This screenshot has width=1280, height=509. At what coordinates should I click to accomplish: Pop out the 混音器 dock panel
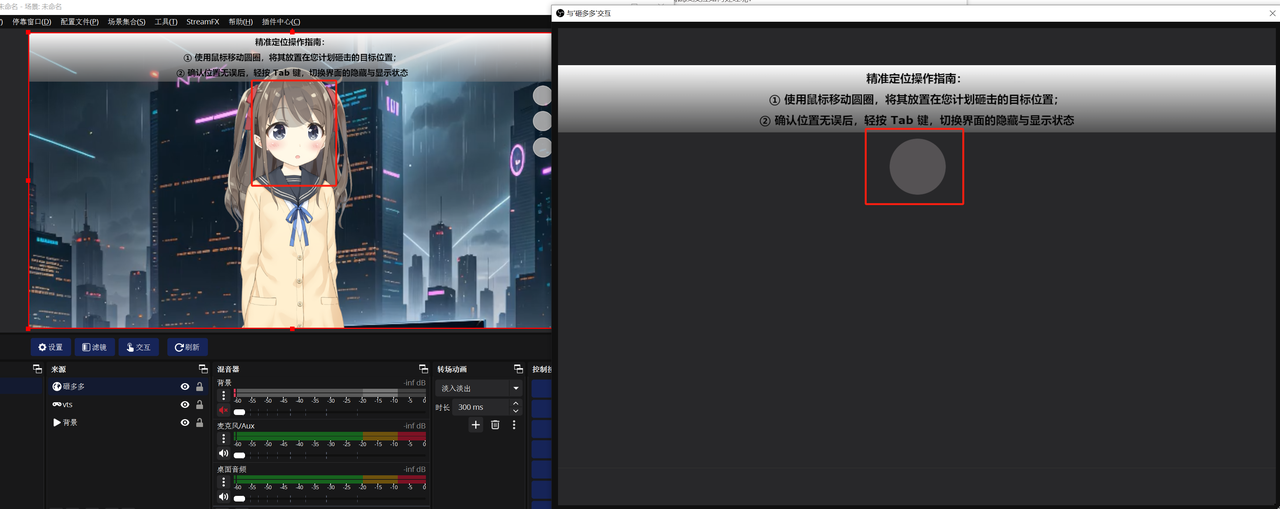[x=423, y=369]
